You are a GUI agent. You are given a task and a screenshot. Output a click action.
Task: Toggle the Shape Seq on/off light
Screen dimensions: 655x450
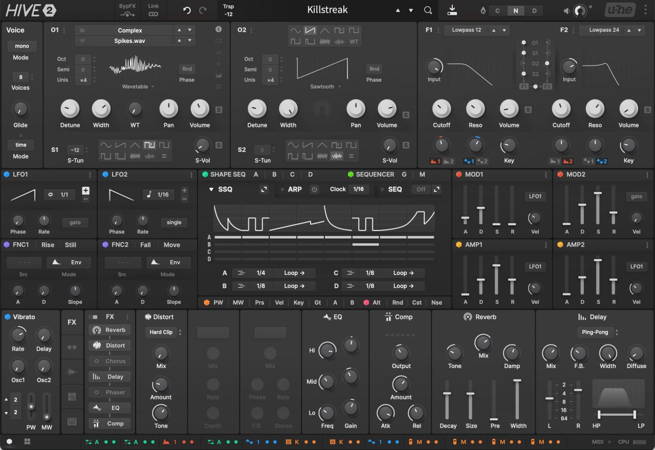203,174
